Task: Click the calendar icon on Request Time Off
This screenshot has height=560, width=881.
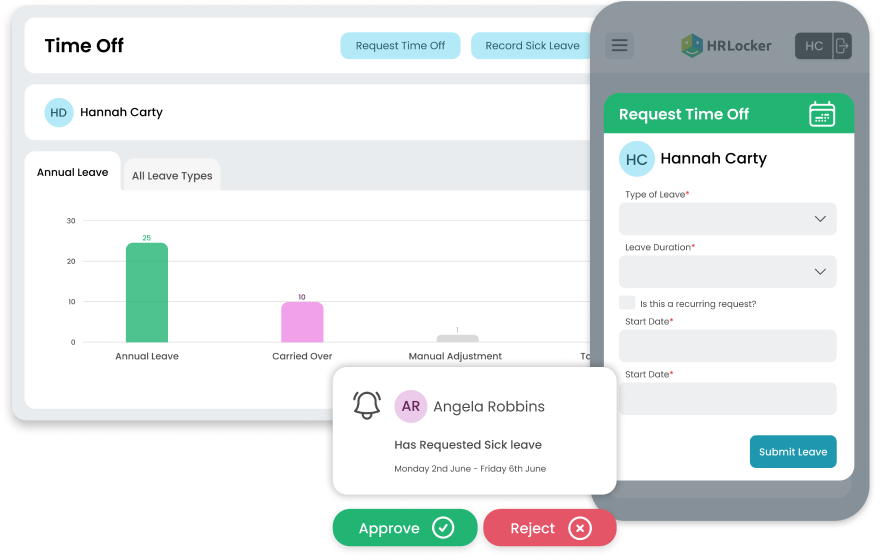Action: tap(821, 114)
